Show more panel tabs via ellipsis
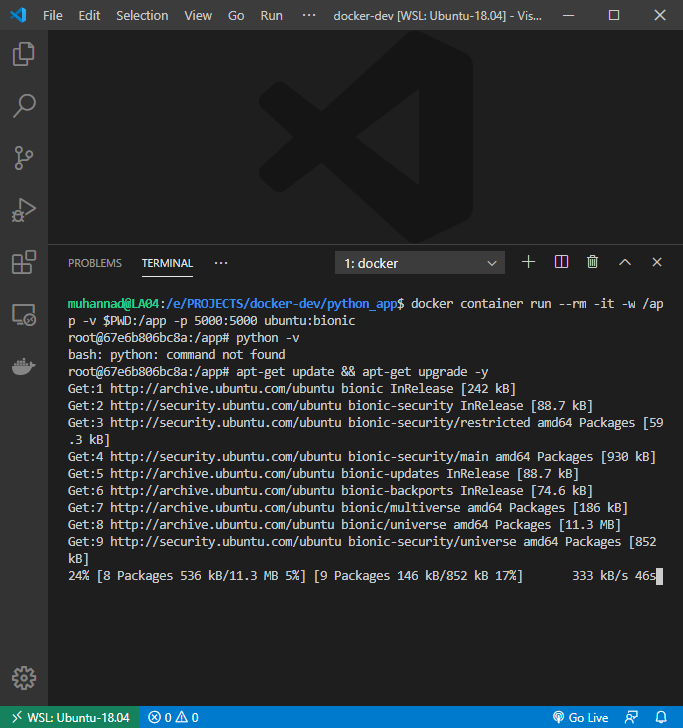 click(221, 263)
